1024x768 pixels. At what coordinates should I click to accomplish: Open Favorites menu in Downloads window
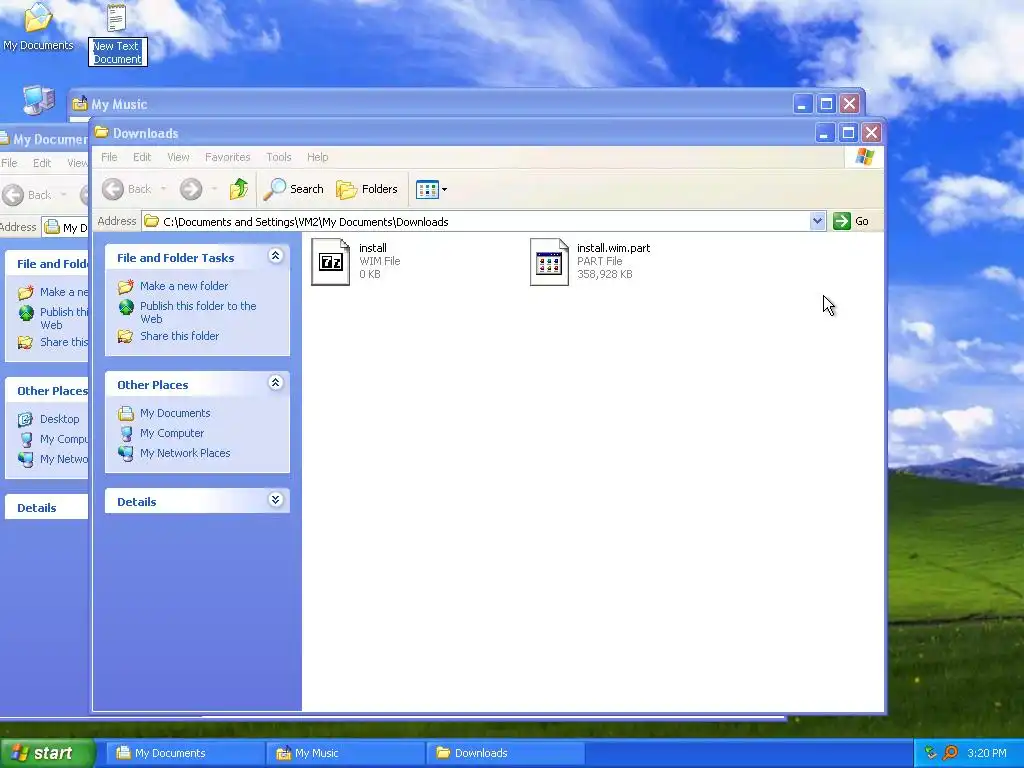pyautogui.click(x=227, y=157)
